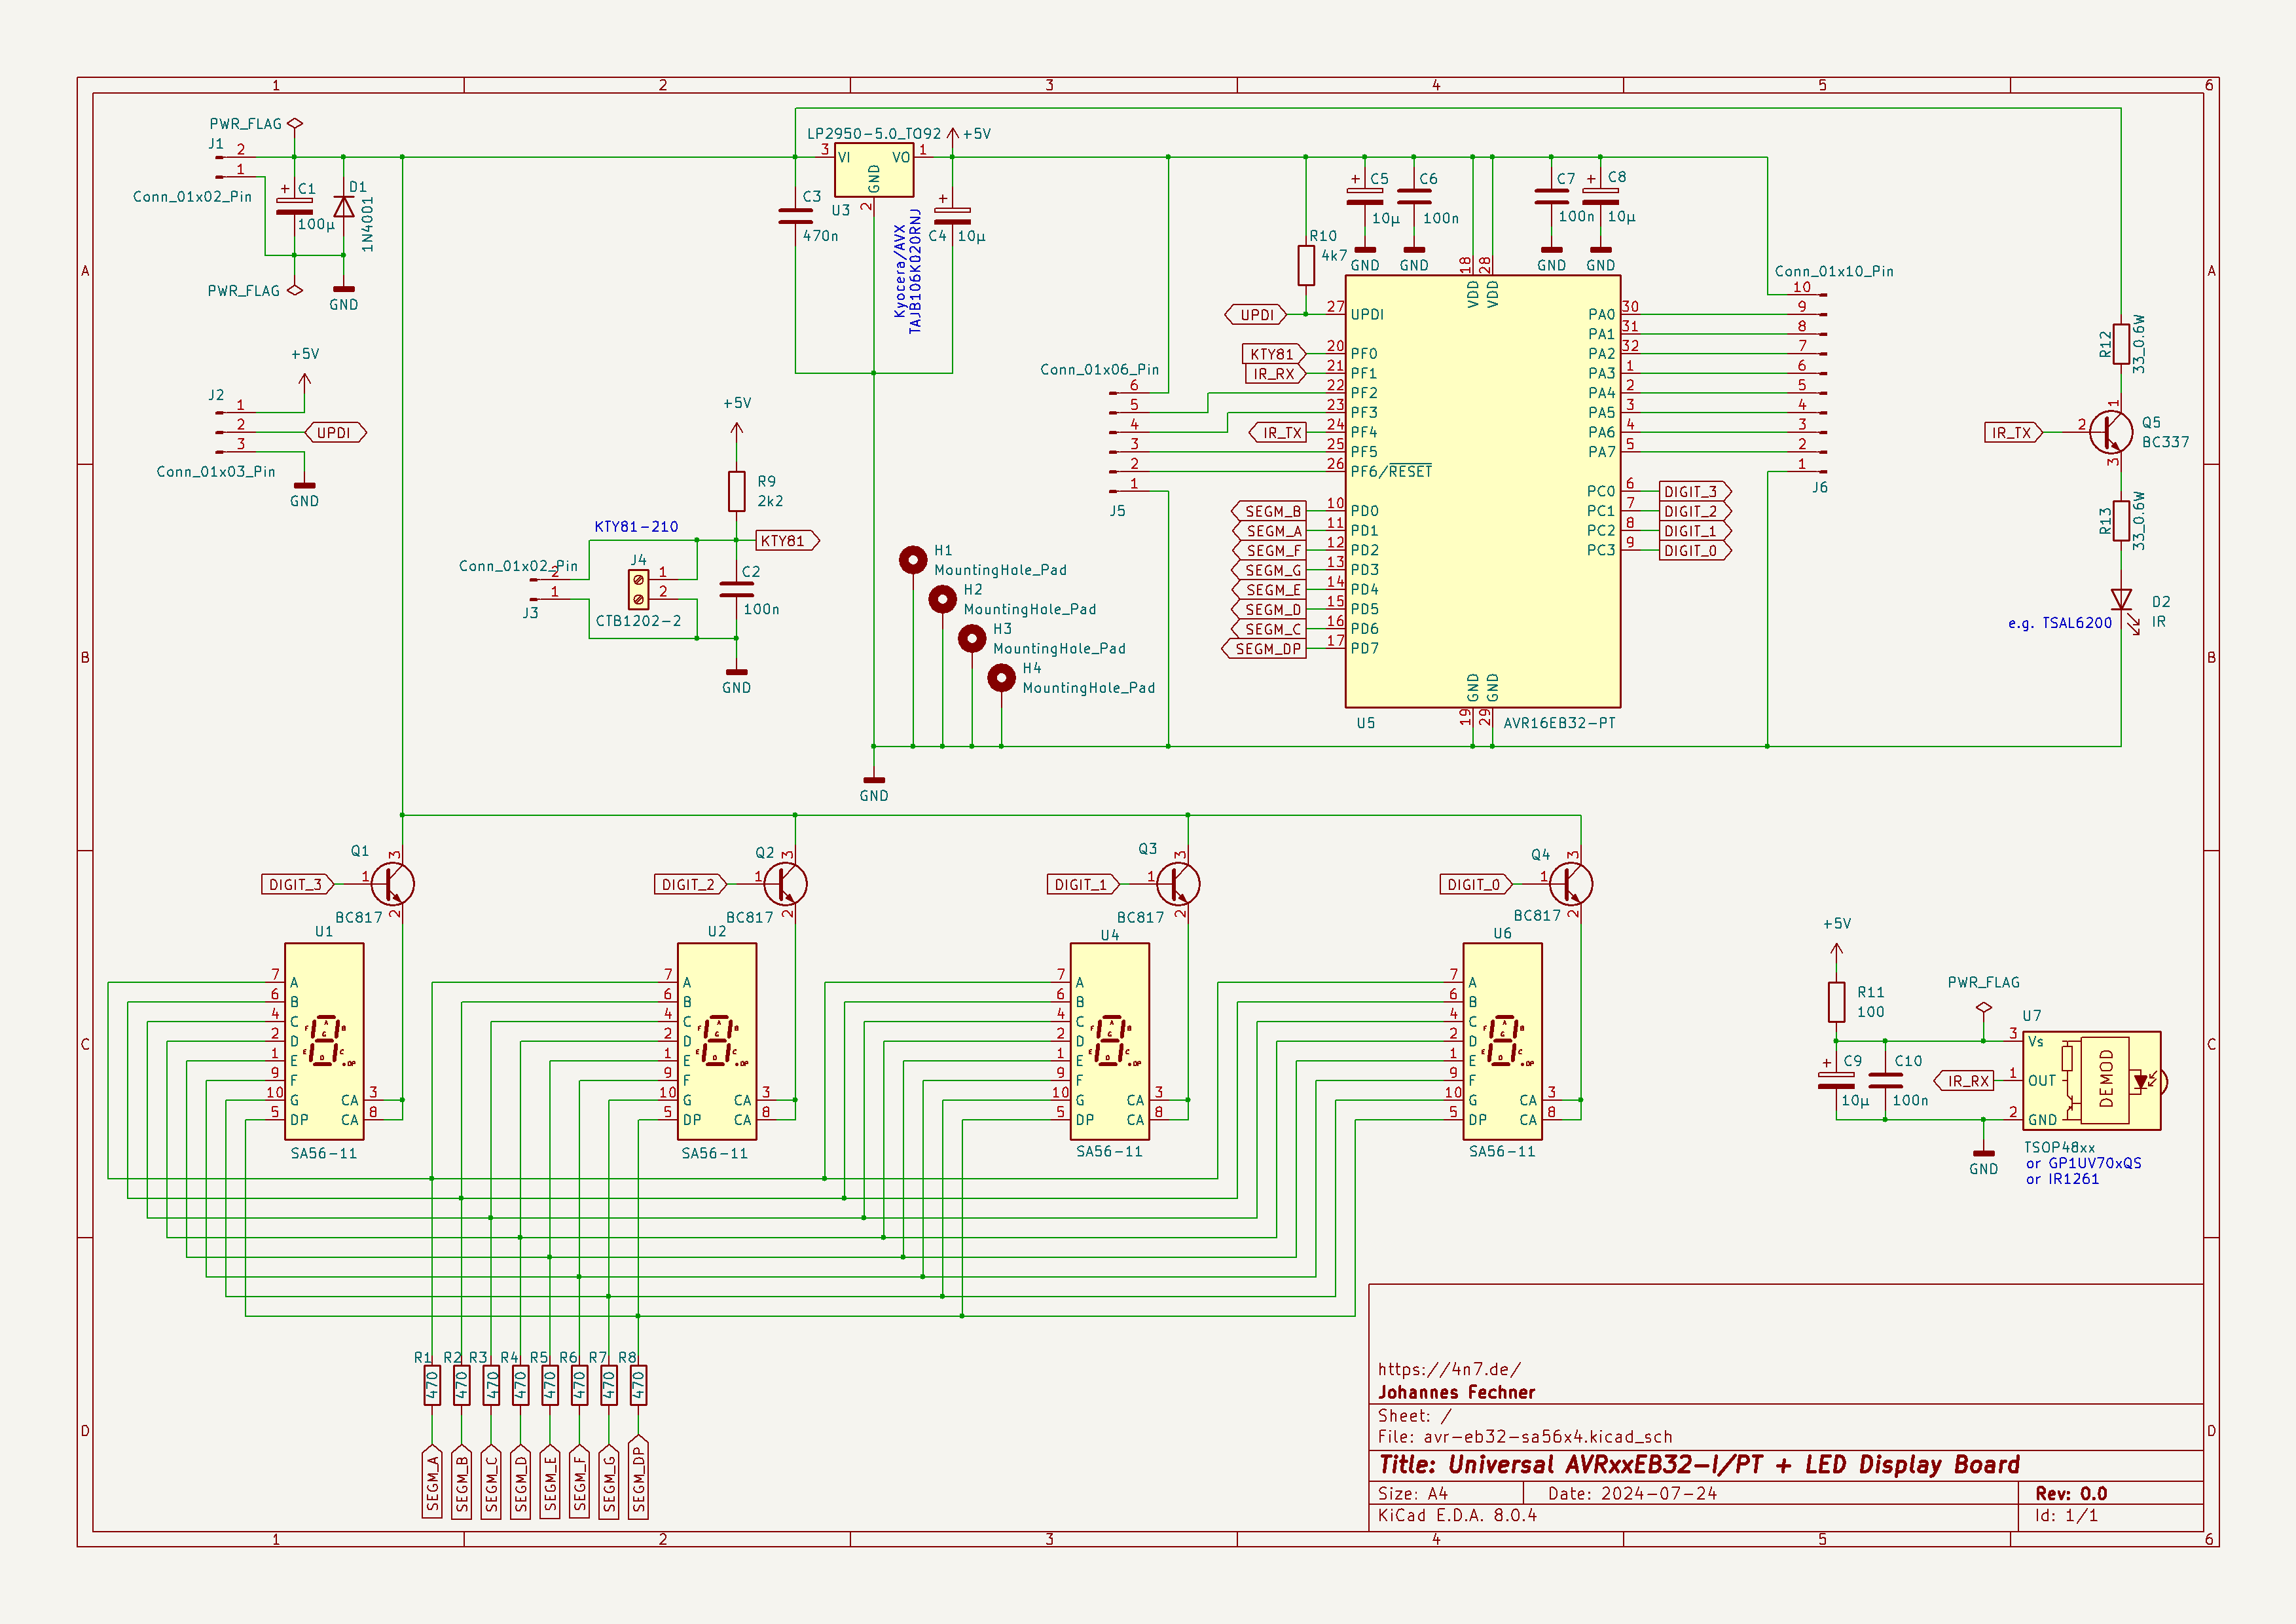This screenshot has width=2296, height=1624.
Task: Click the KTY81 label at PF0
Action: [x=1274, y=354]
